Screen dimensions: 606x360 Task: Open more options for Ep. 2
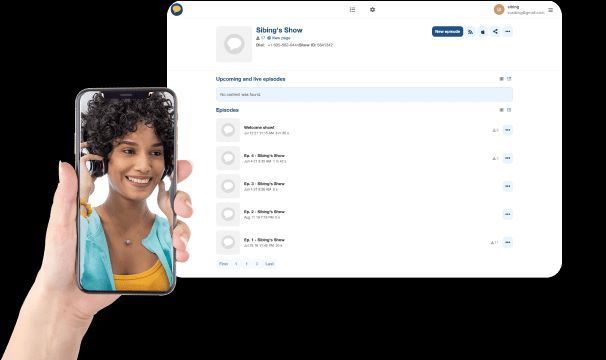tap(508, 214)
